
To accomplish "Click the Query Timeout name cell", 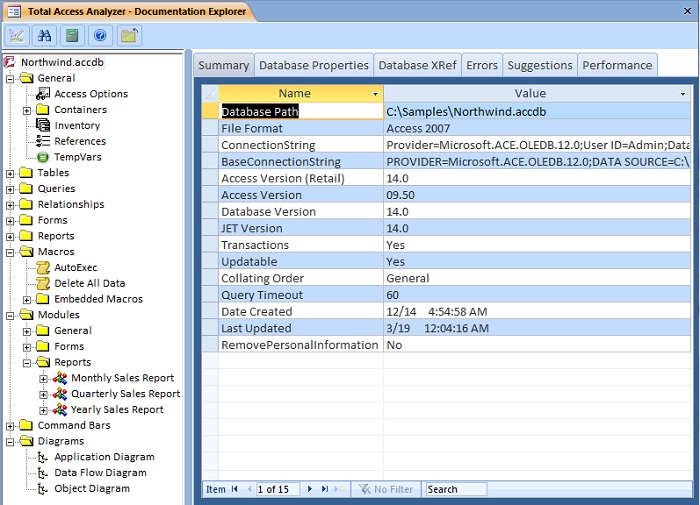I will [301, 295].
